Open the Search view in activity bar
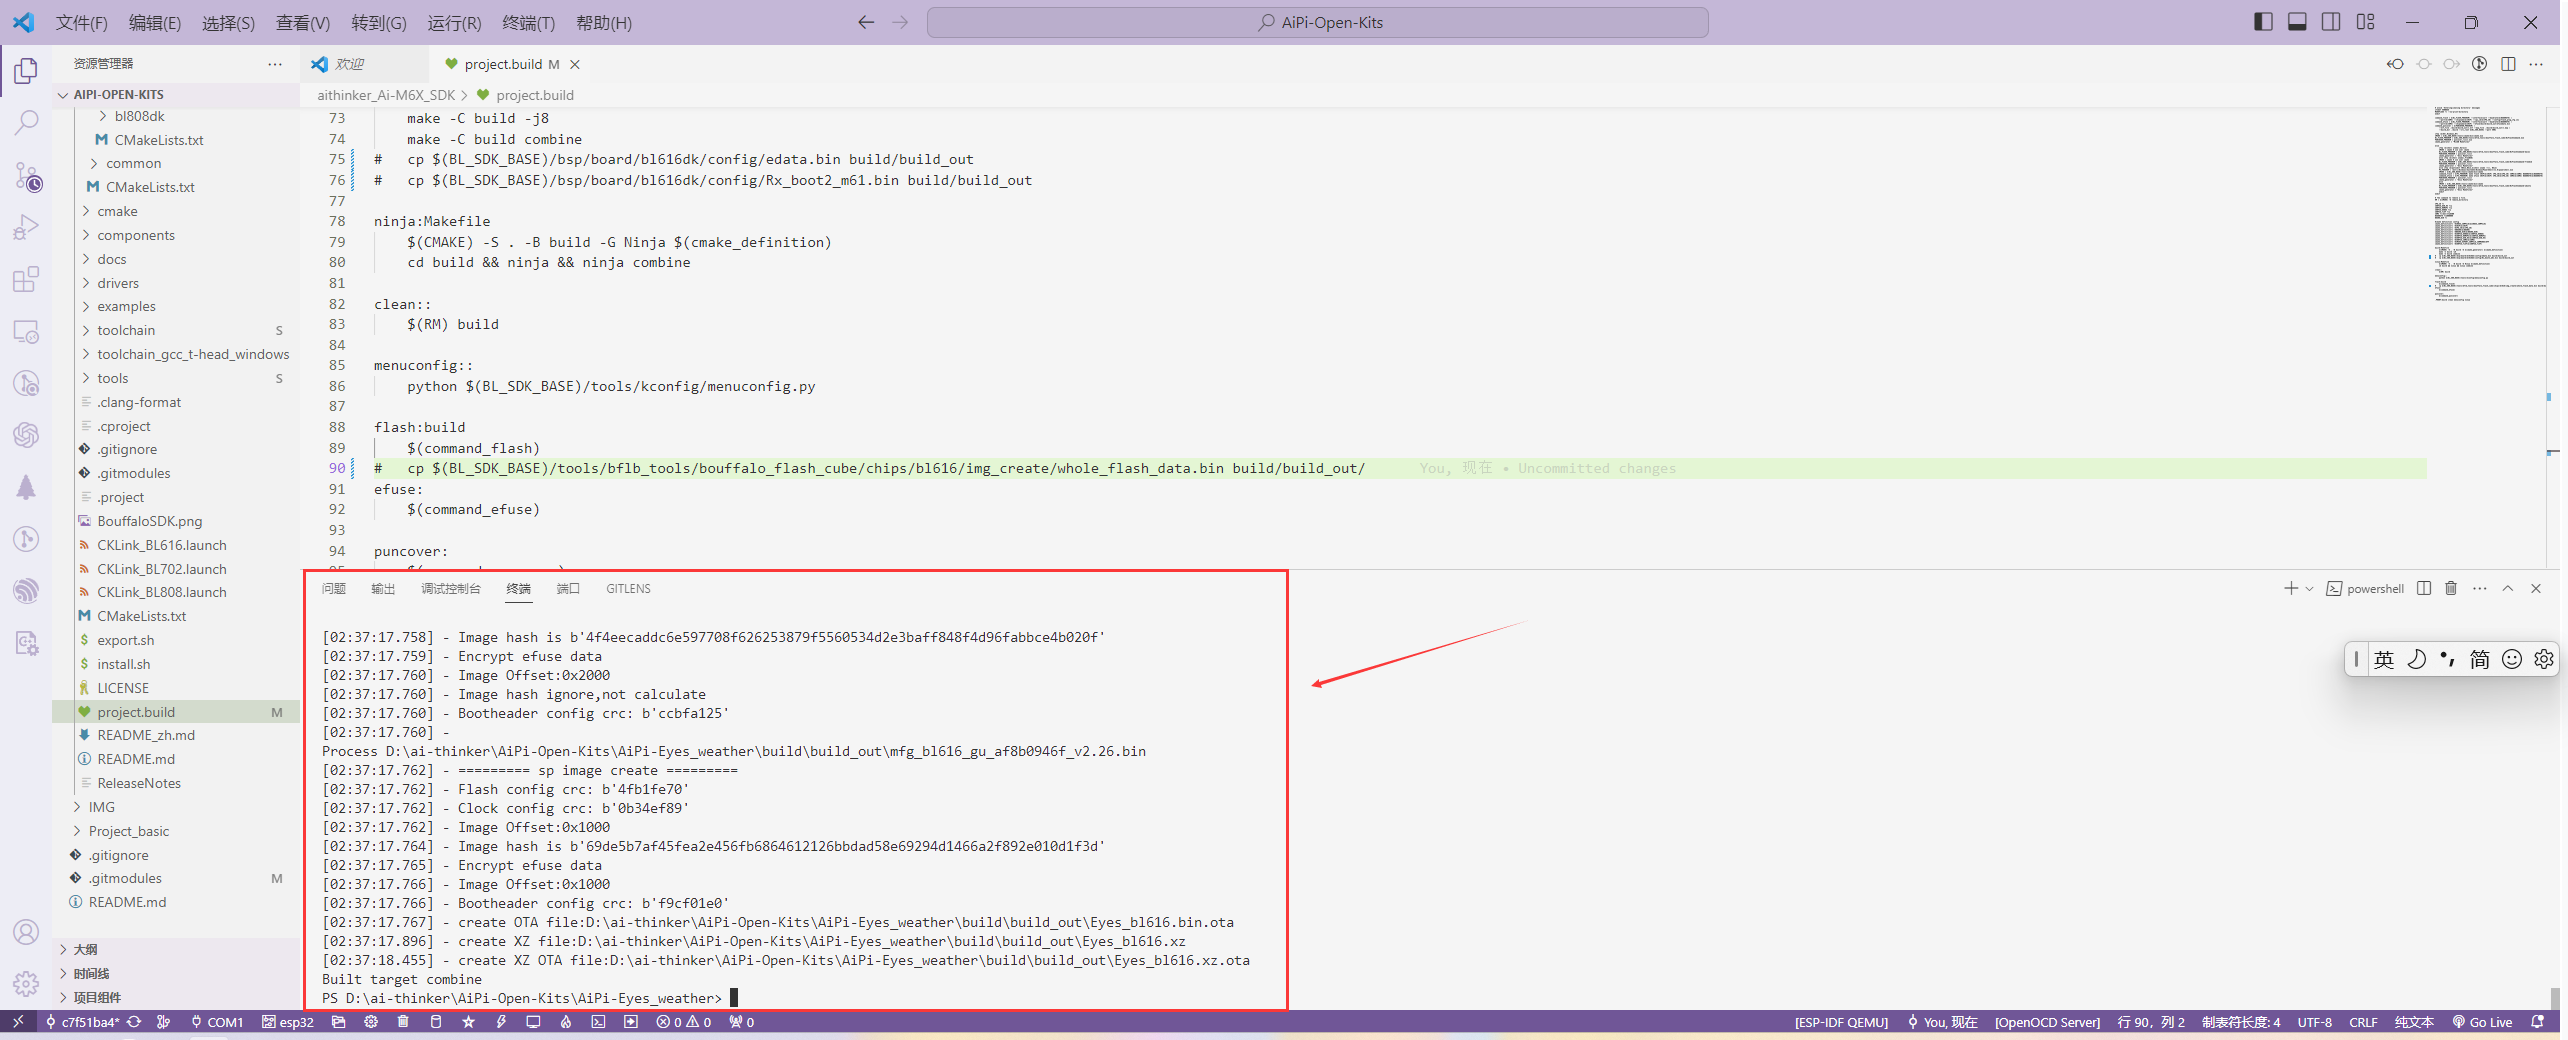2568x1040 pixels. coord(26,123)
